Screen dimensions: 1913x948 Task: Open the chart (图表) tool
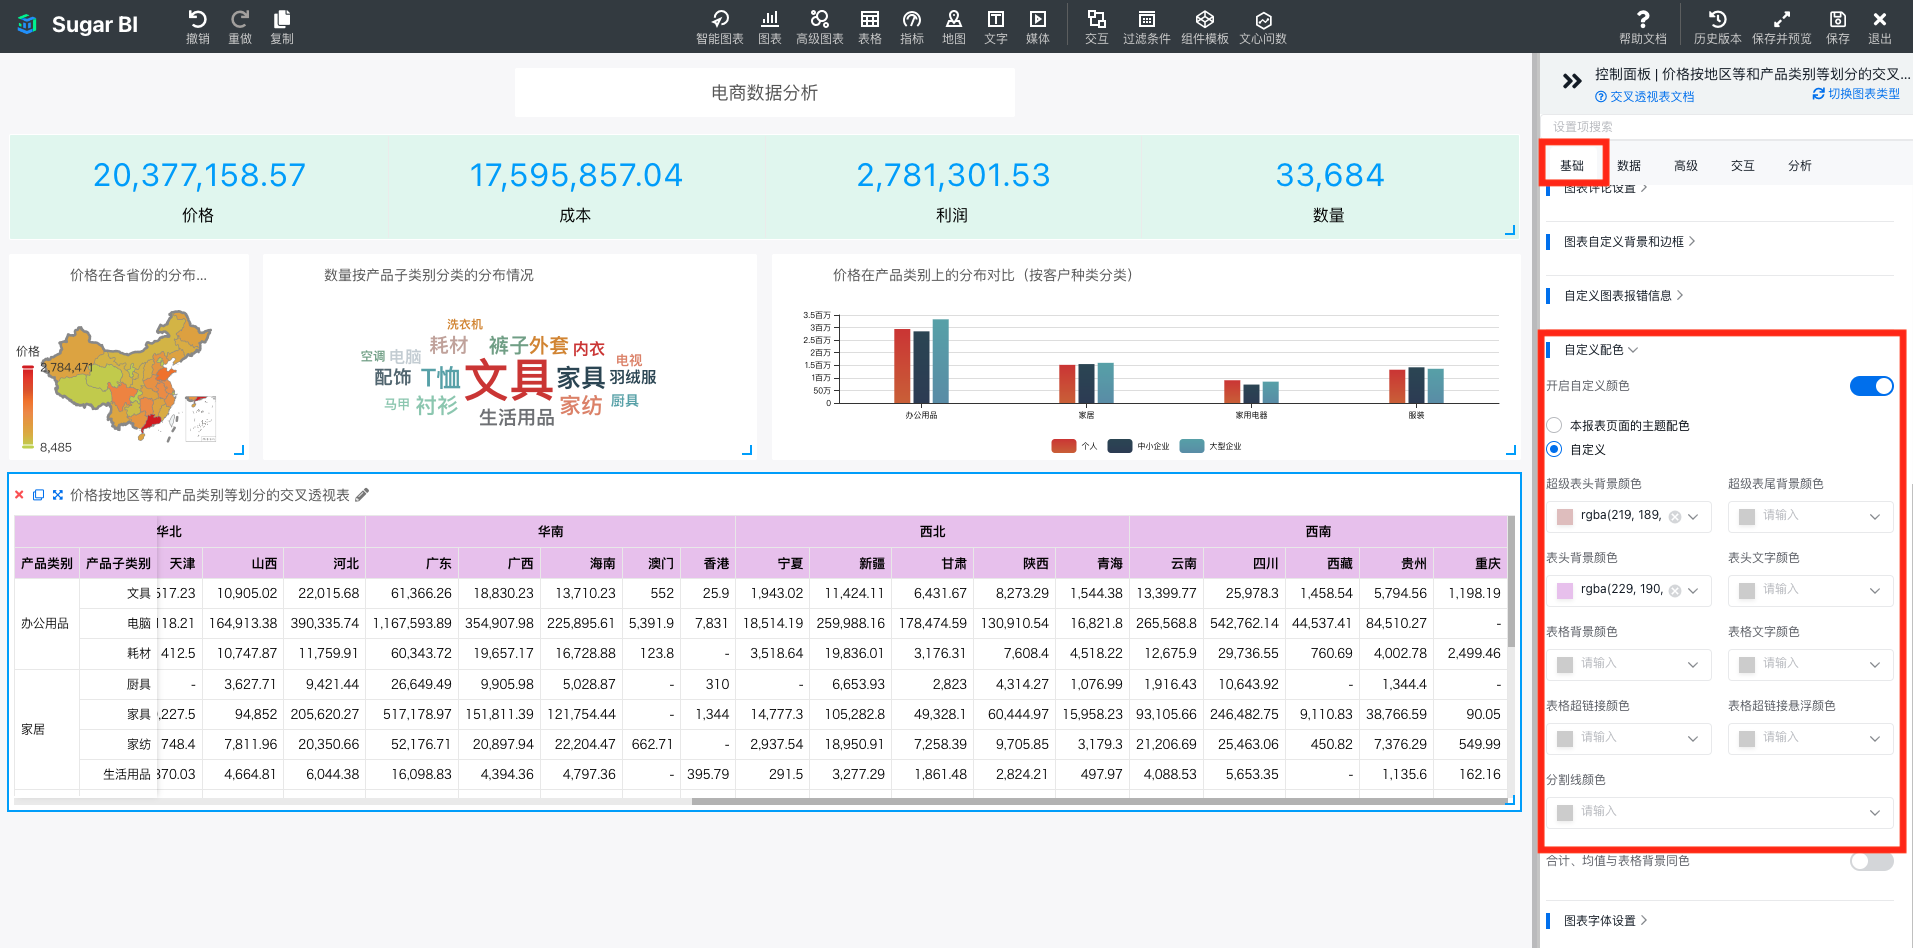pyautogui.click(x=770, y=27)
